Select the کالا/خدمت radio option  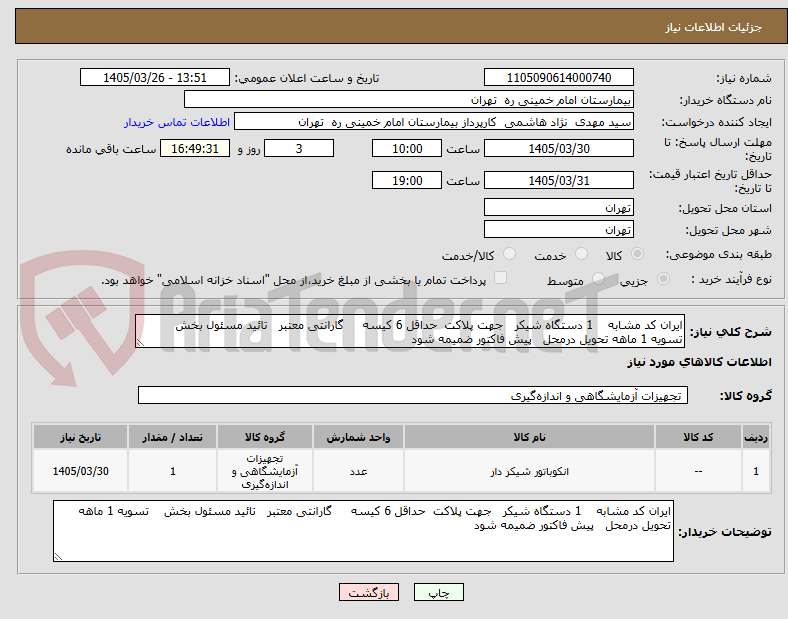coord(509,254)
